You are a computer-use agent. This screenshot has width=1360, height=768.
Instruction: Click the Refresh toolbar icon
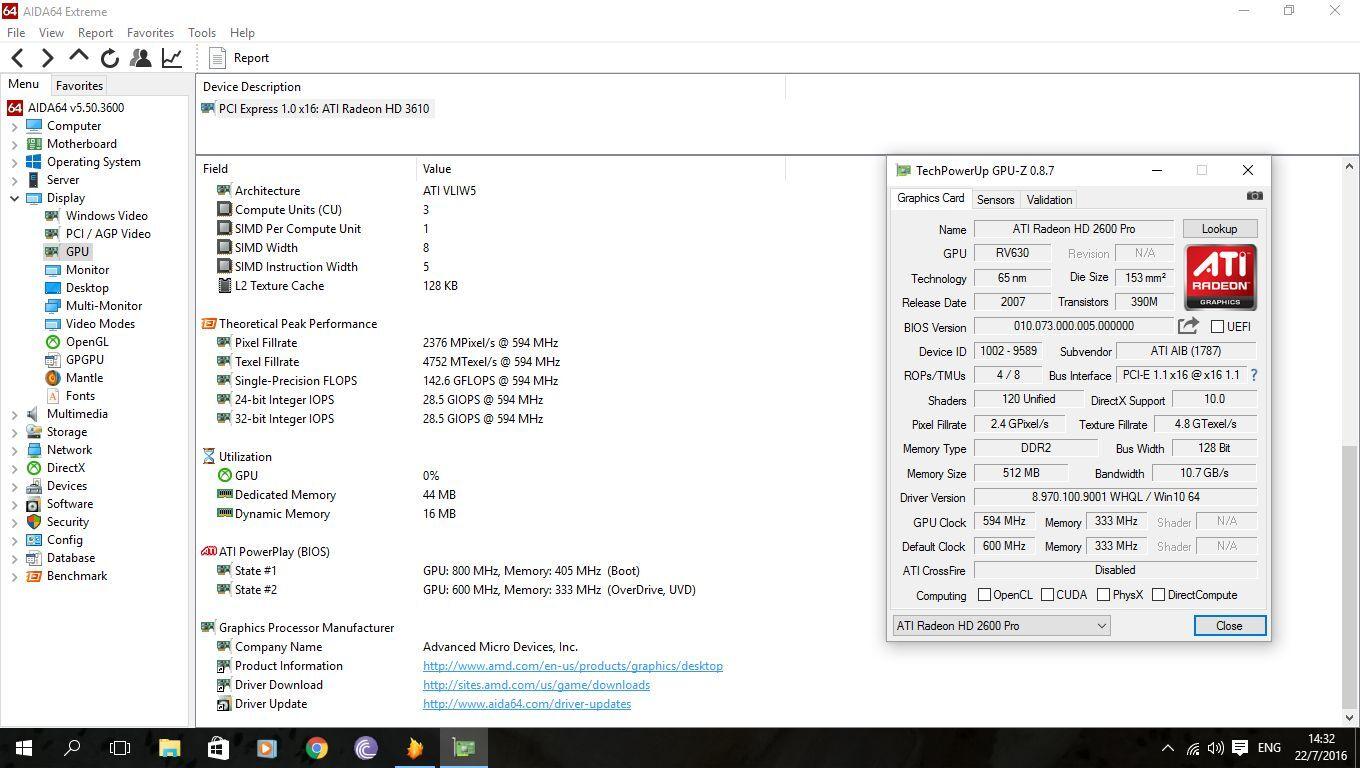point(110,58)
